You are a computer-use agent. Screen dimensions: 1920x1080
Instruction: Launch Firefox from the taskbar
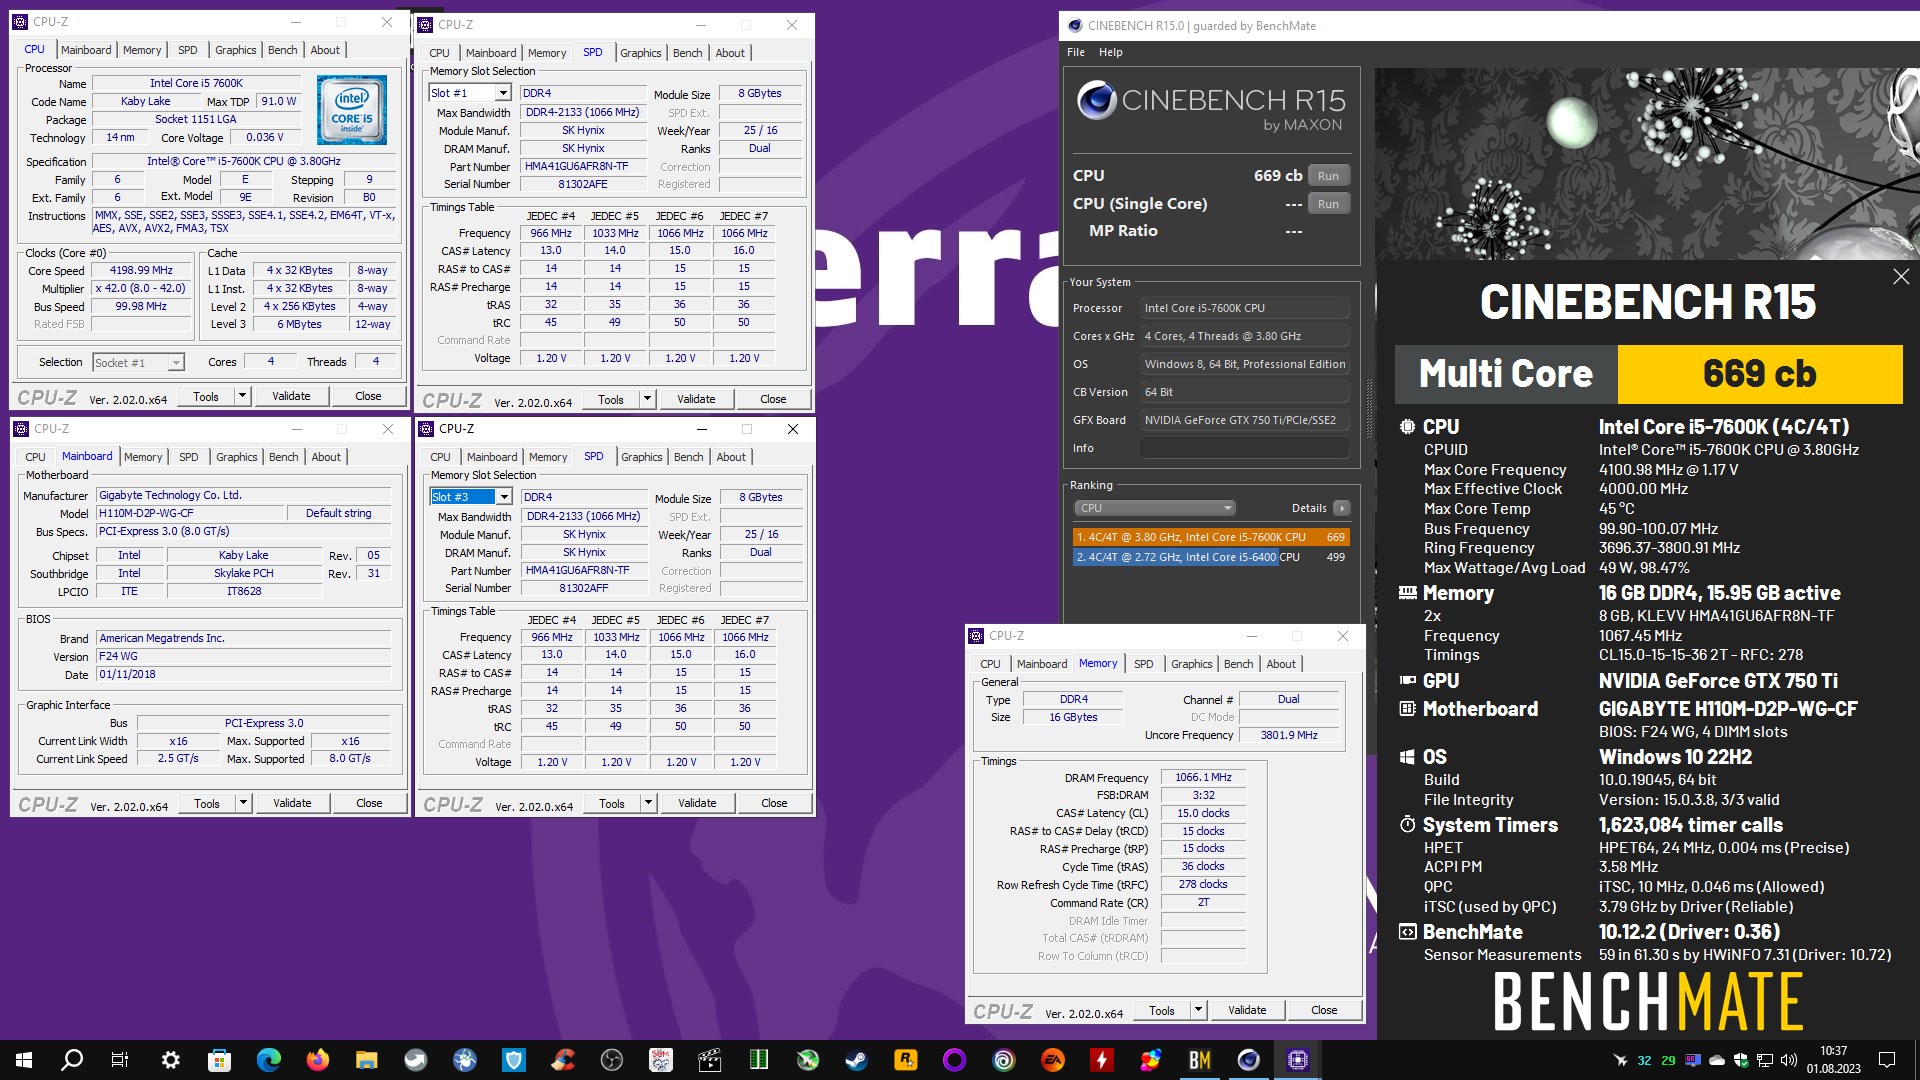pos(318,1060)
